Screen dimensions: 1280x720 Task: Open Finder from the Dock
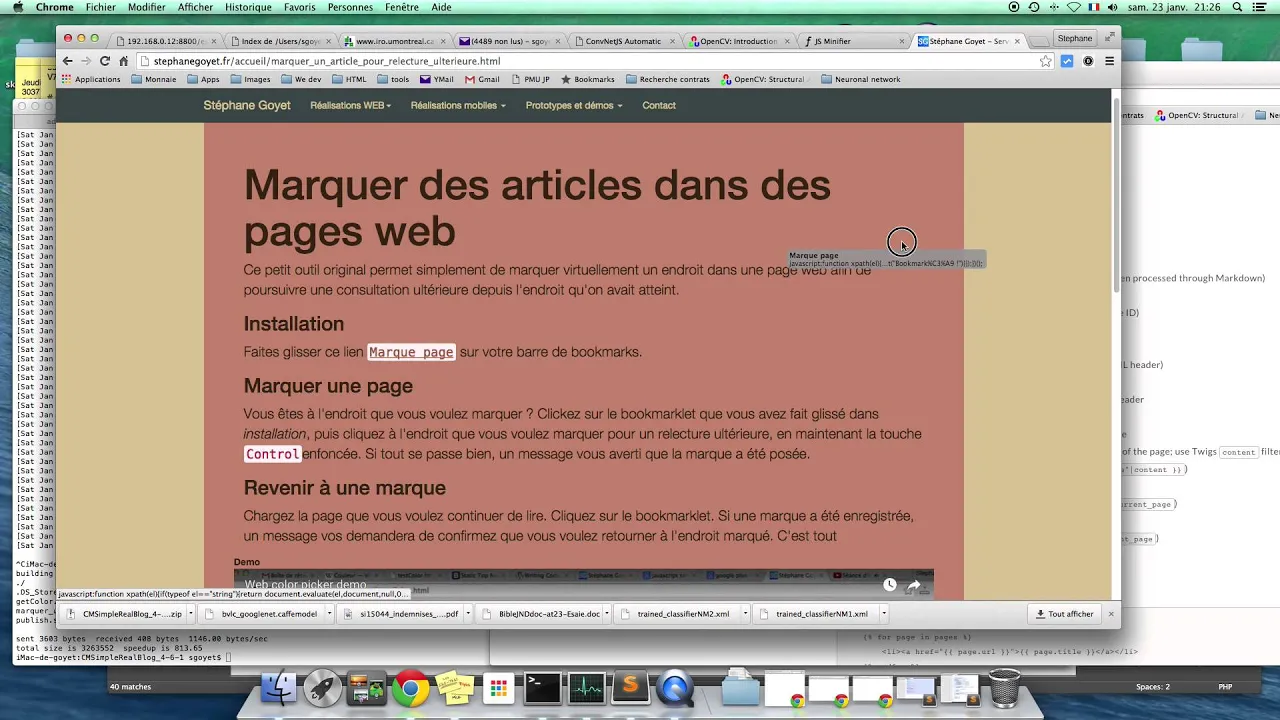pyautogui.click(x=278, y=688)
